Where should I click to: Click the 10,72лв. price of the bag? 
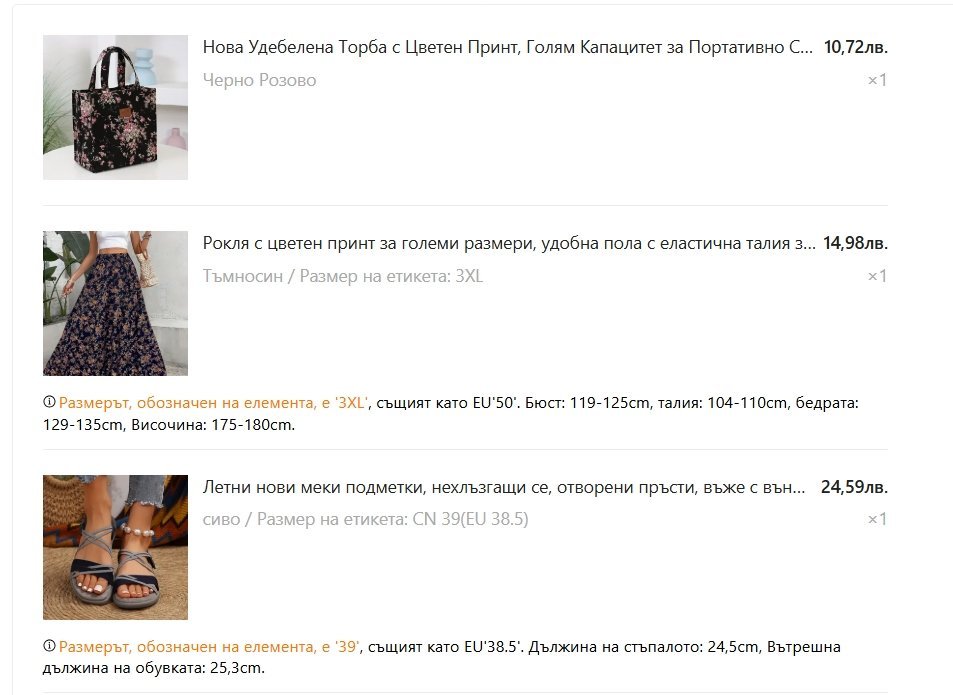tap(856, 47)
